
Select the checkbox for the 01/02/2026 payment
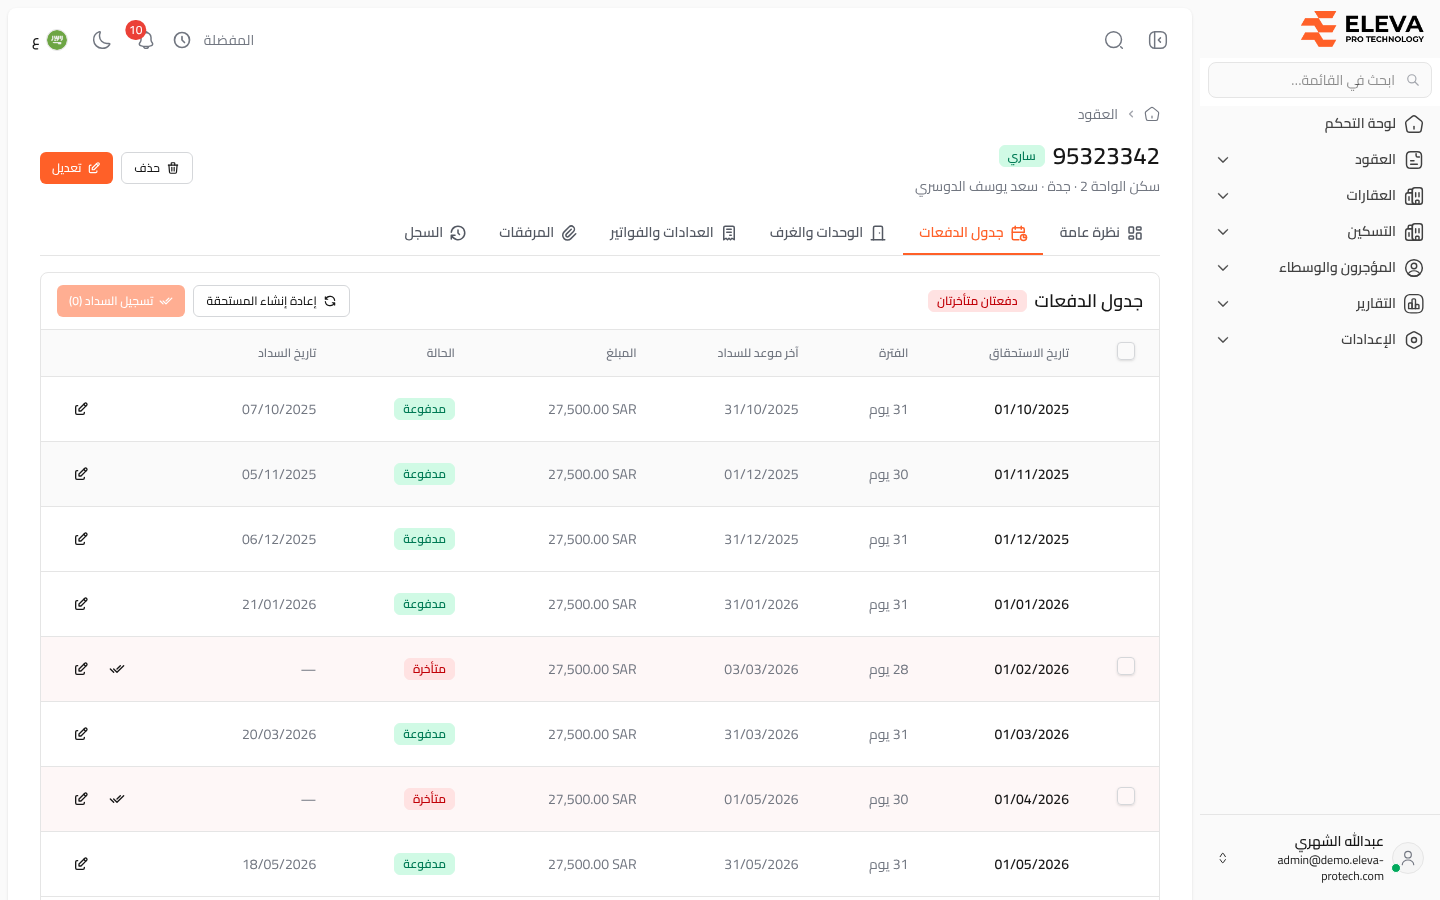point(1126,666)
